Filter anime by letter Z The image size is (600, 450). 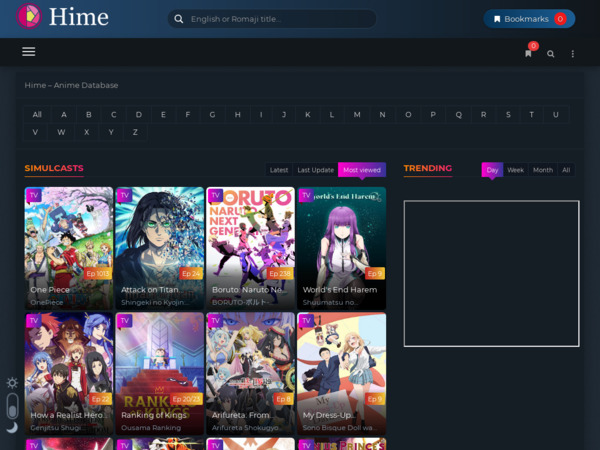[135, 132]
